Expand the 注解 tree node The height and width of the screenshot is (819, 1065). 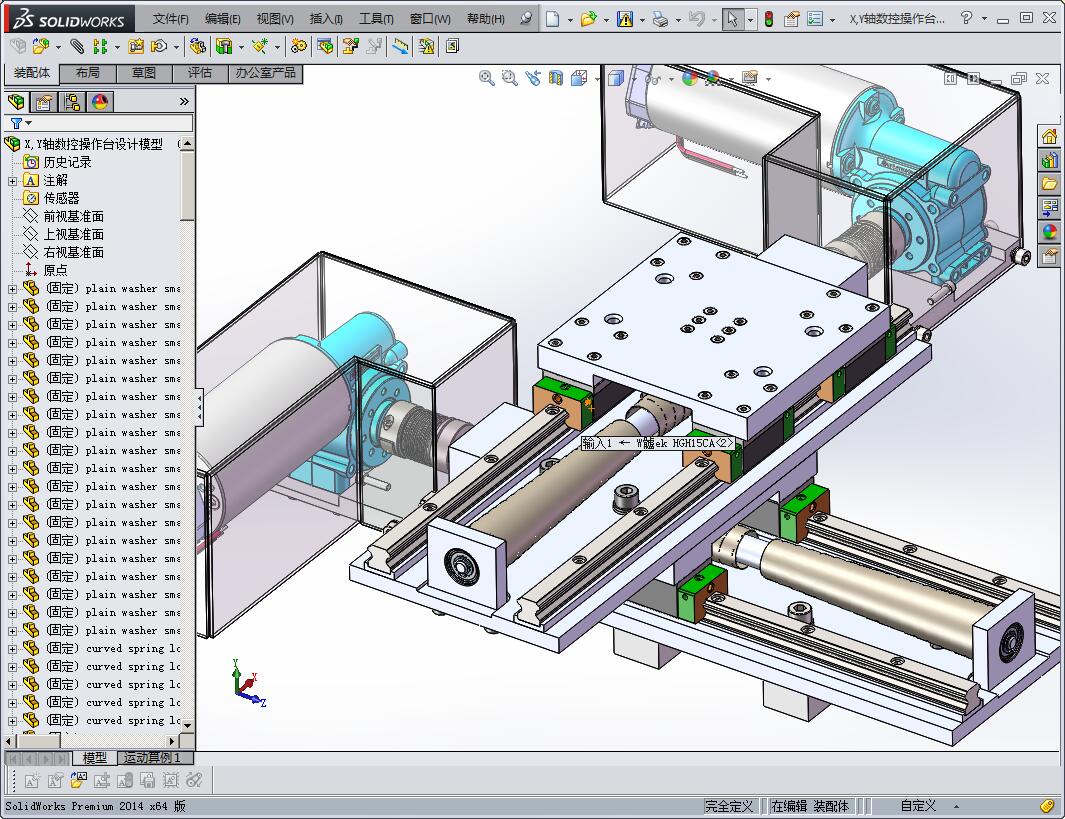click(12, 181)
